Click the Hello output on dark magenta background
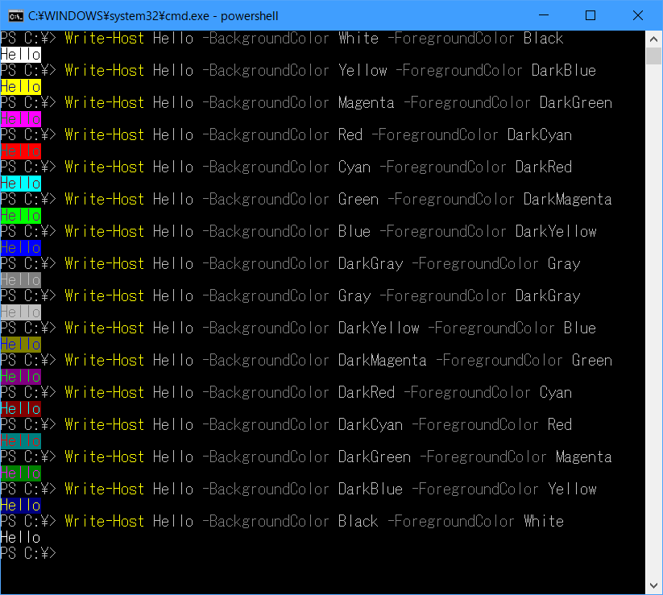The width and height of the screenshot is (663, 595). 21,376
